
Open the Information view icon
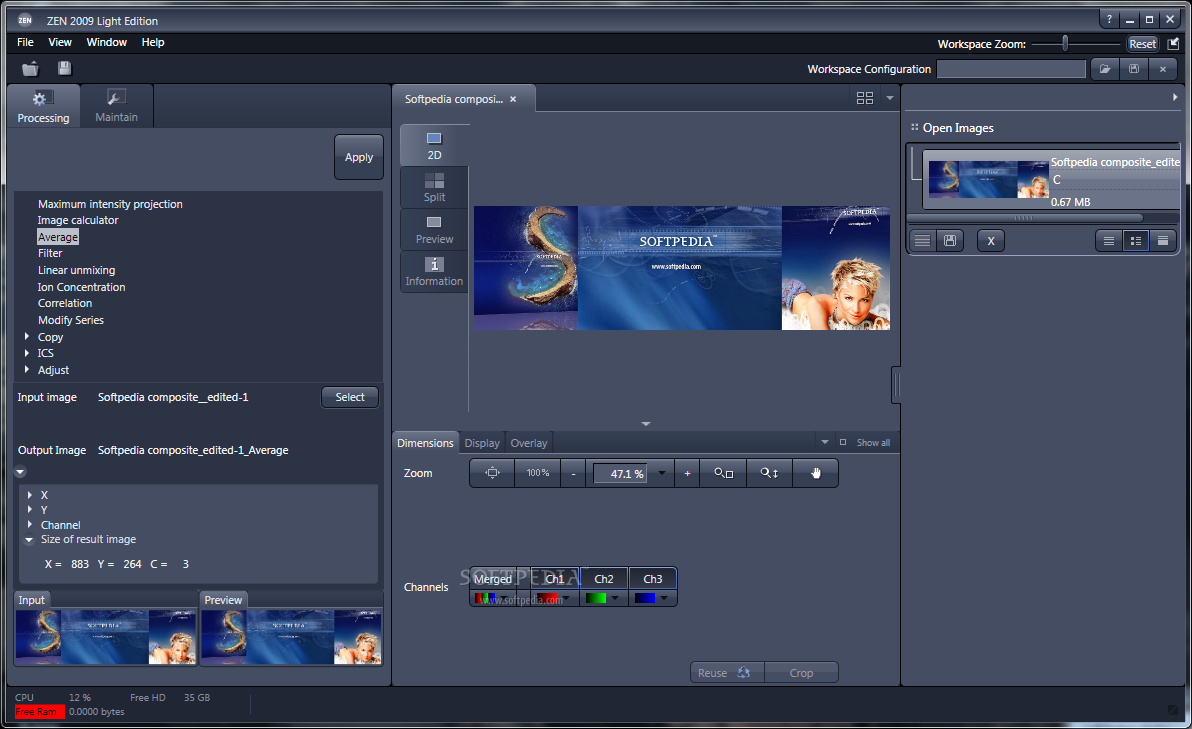click(x=434, y=271)
